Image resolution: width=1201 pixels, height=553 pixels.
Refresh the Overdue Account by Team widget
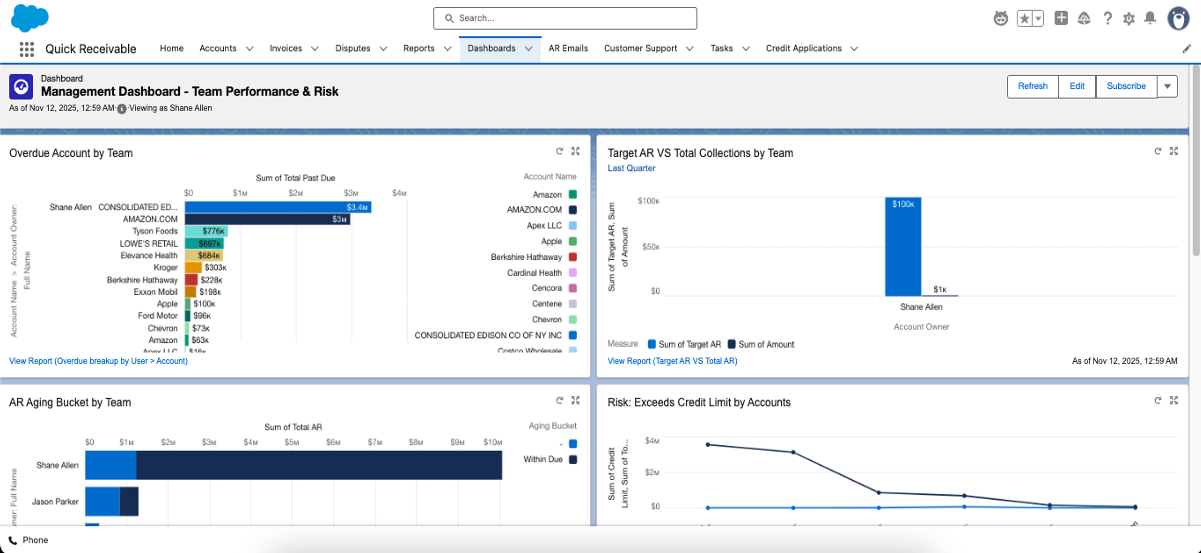click(x=560, y=151)
